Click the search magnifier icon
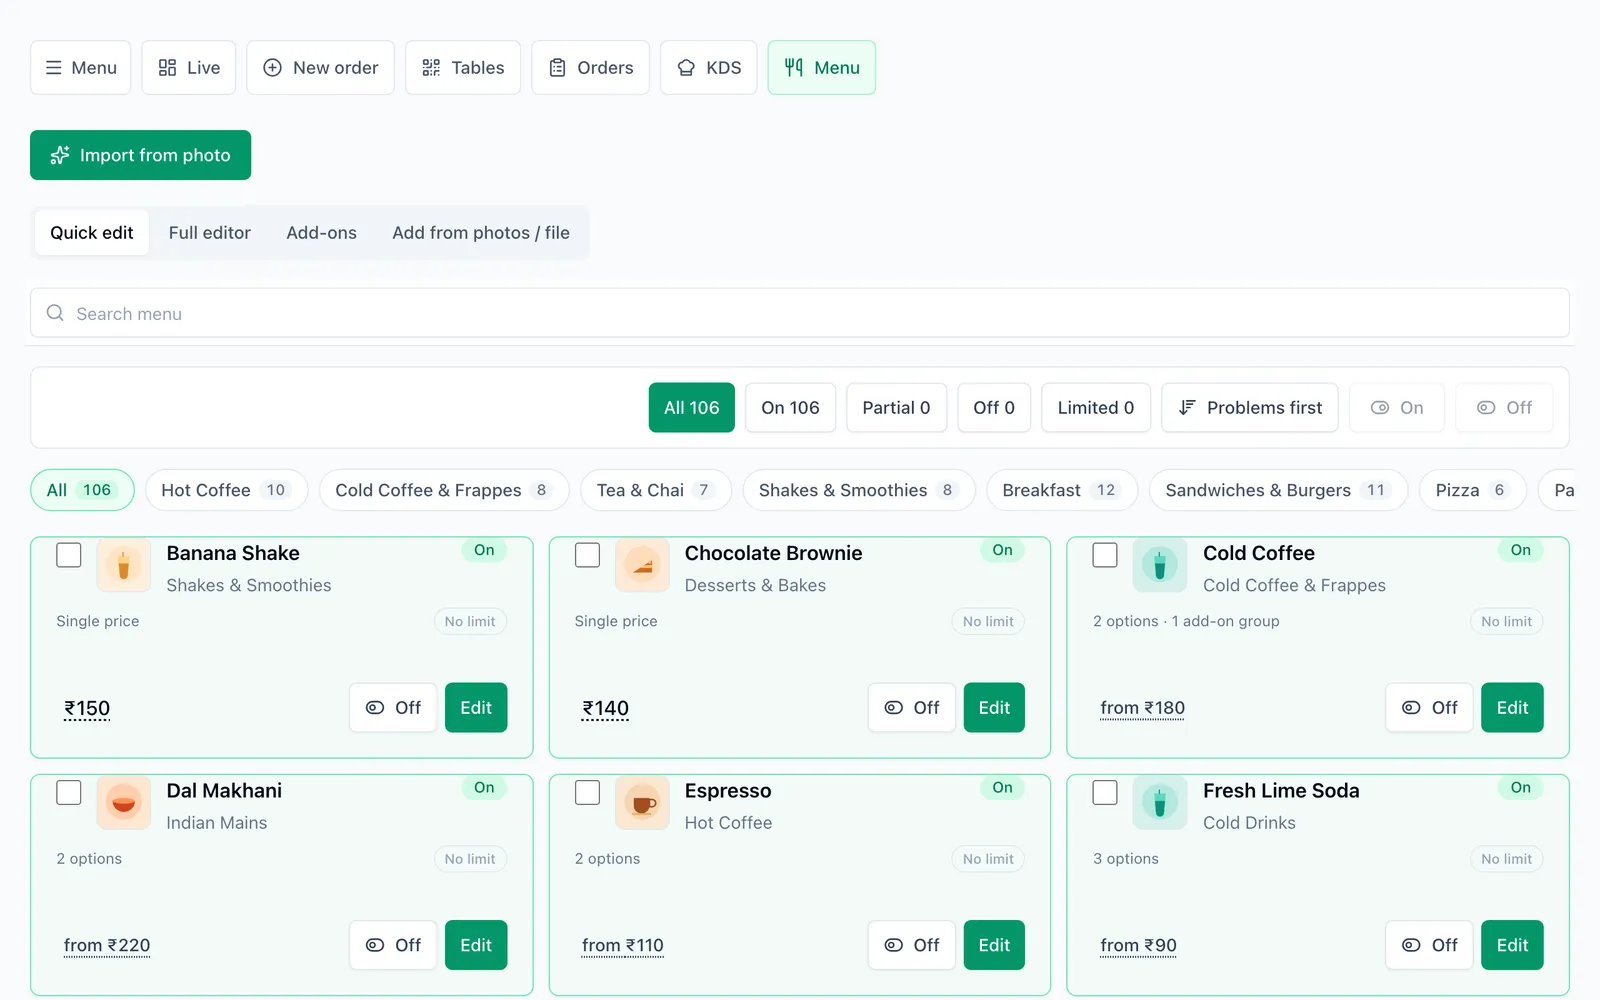 pyautogui.click(x=55, y=313)
